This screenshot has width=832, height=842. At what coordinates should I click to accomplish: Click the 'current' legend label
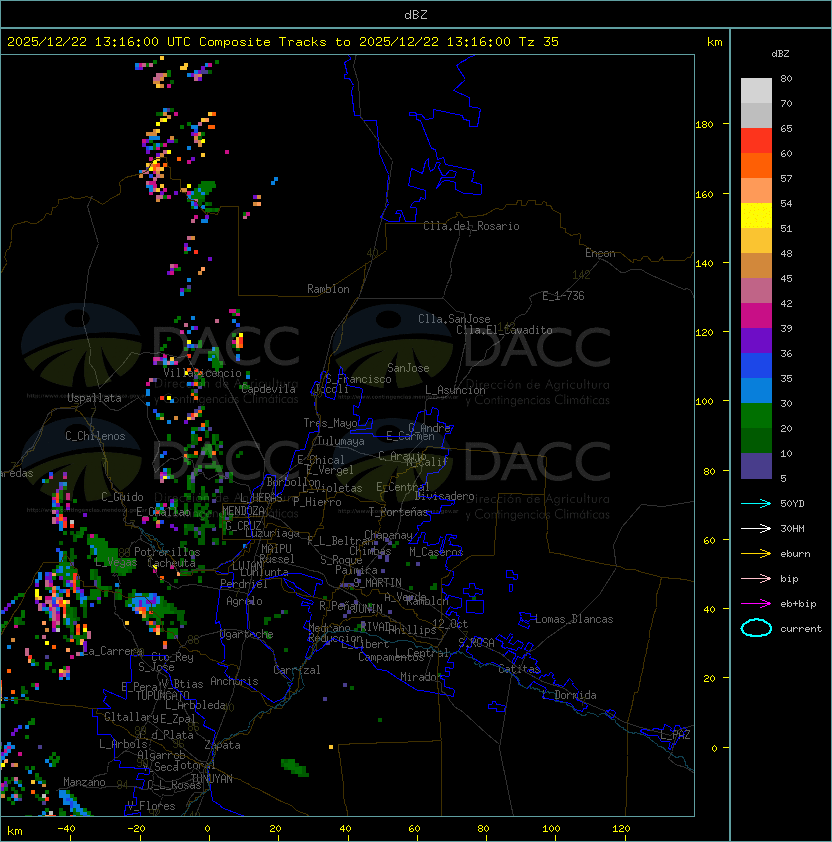coord(801,629)
